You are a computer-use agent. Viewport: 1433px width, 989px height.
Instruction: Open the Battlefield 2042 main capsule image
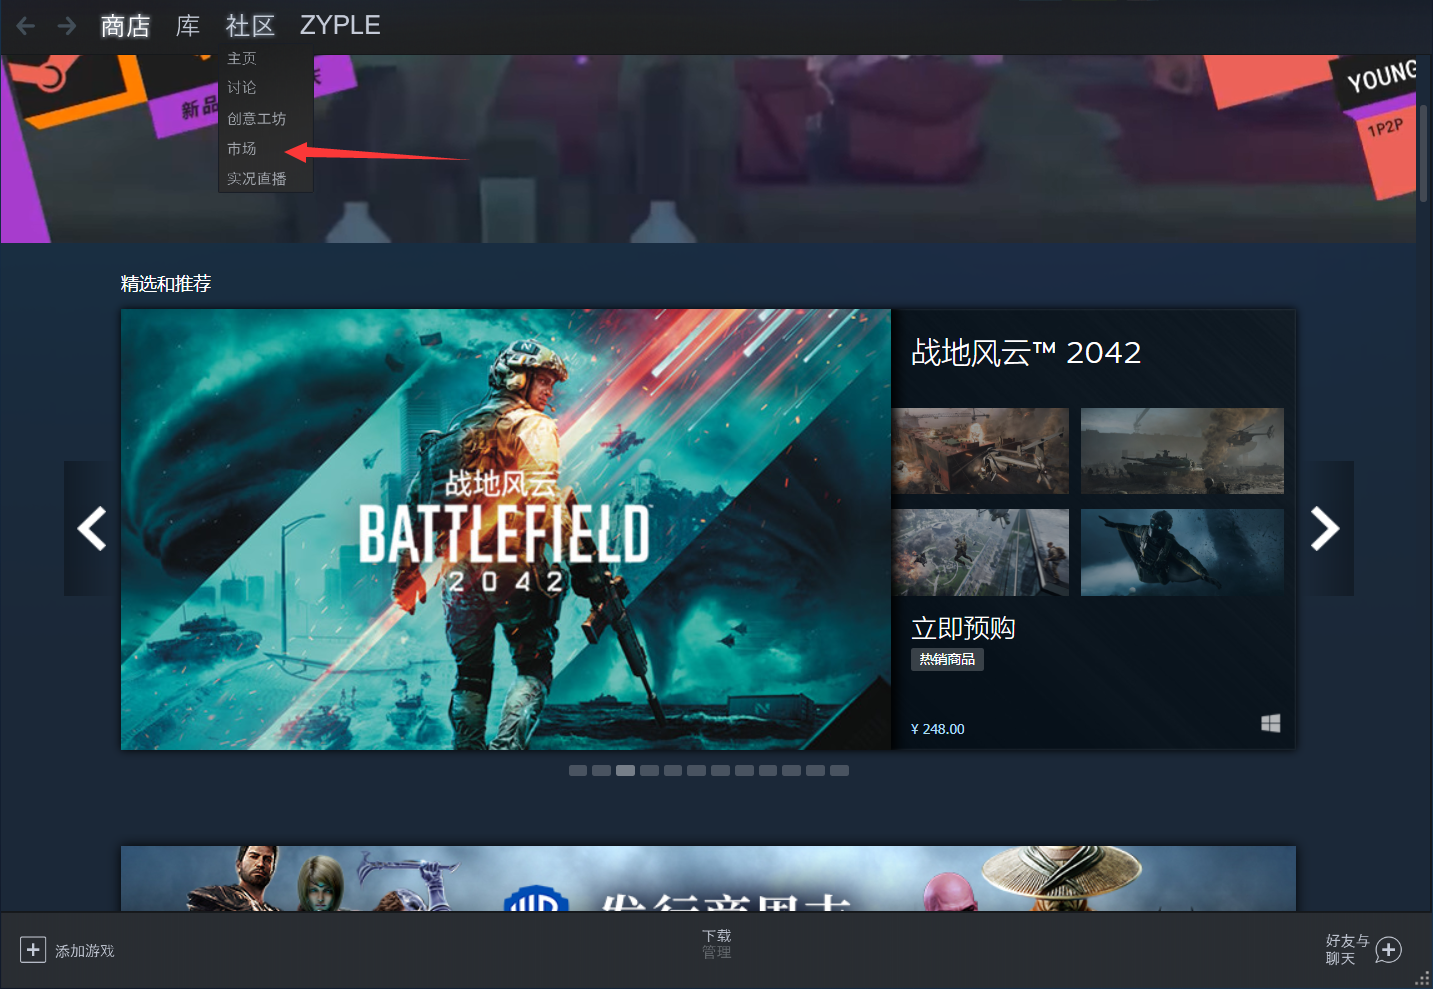pos(506,529)
